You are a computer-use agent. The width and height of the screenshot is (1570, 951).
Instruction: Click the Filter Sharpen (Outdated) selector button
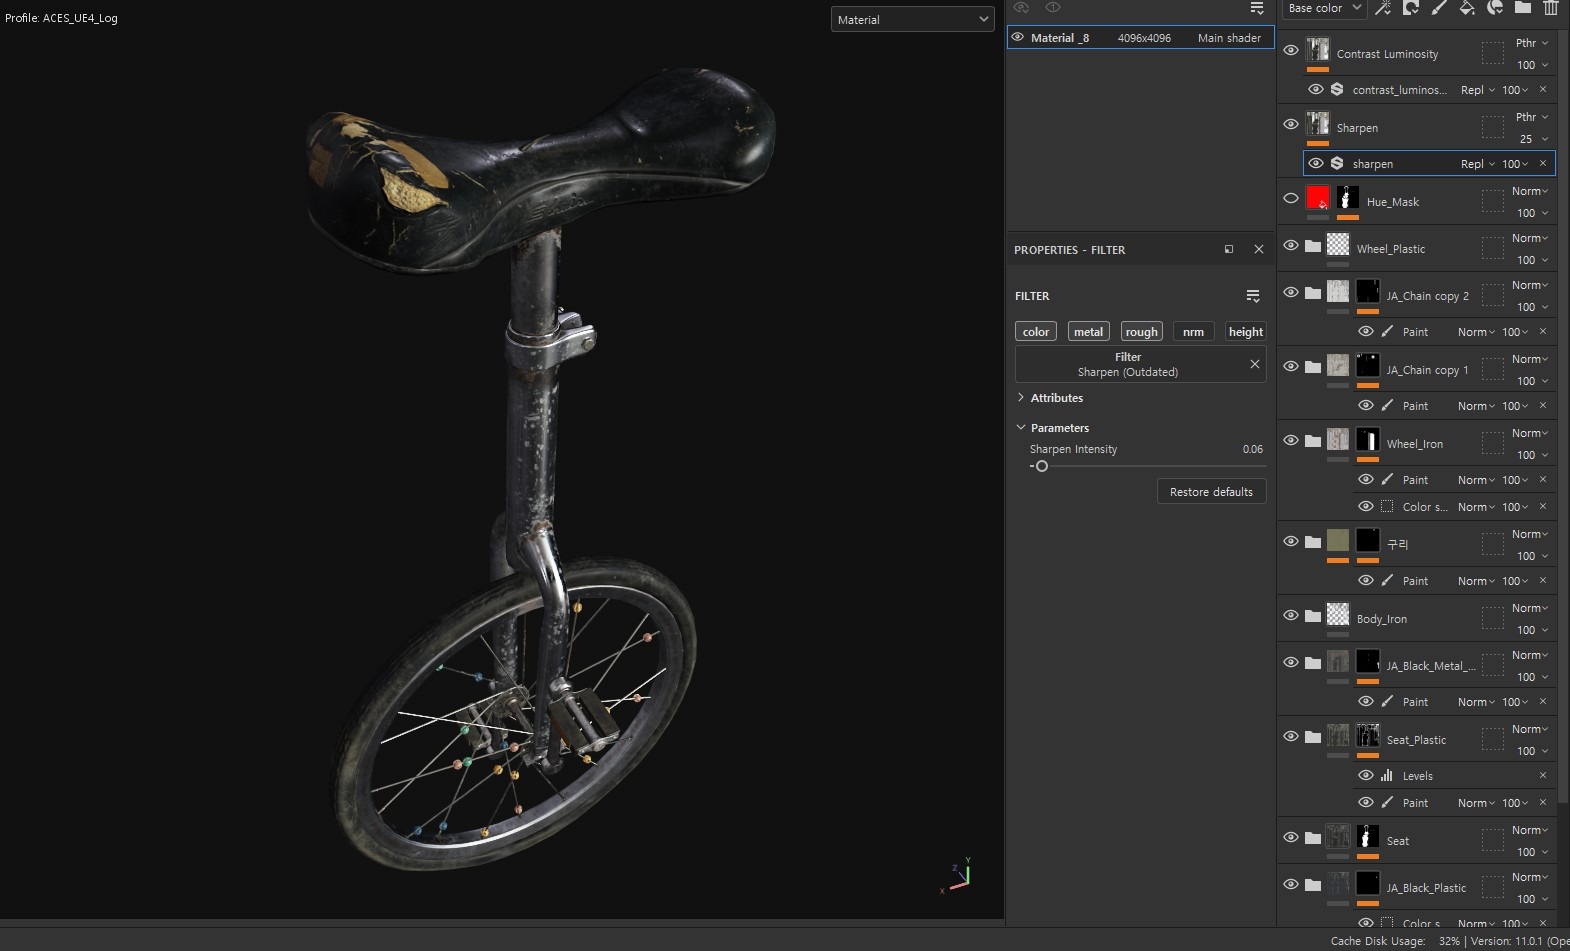1127,364
